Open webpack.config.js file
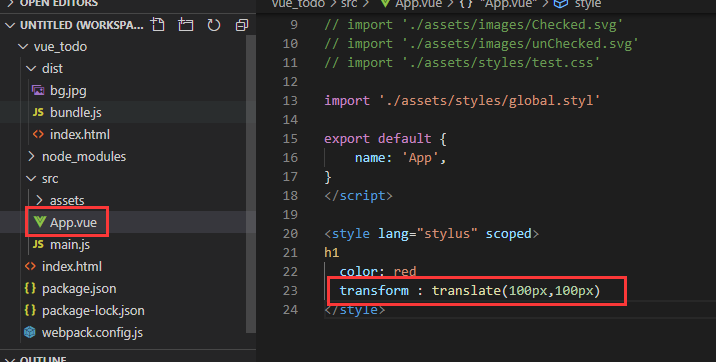Image resolution: width=716 pixels, height=362 pixels. tap(92, 332)
